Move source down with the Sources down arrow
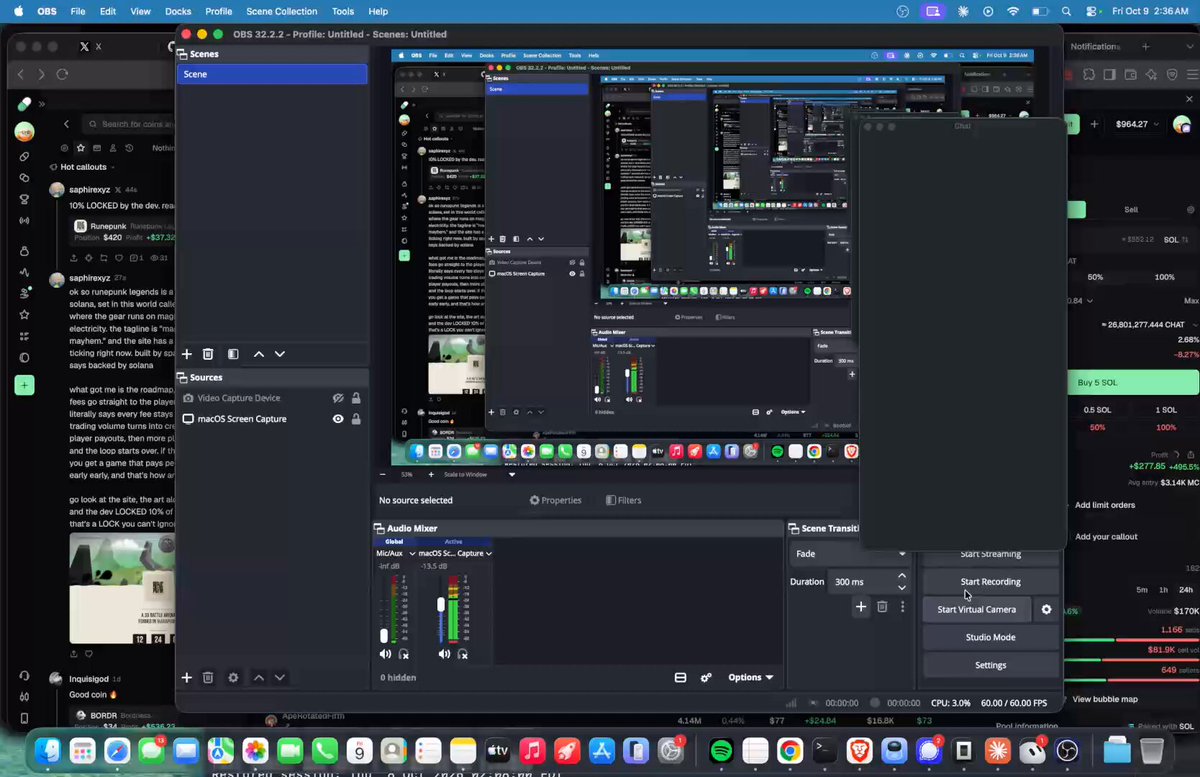The height and width of the screenshot is (777, 1200). pos(280,677)
